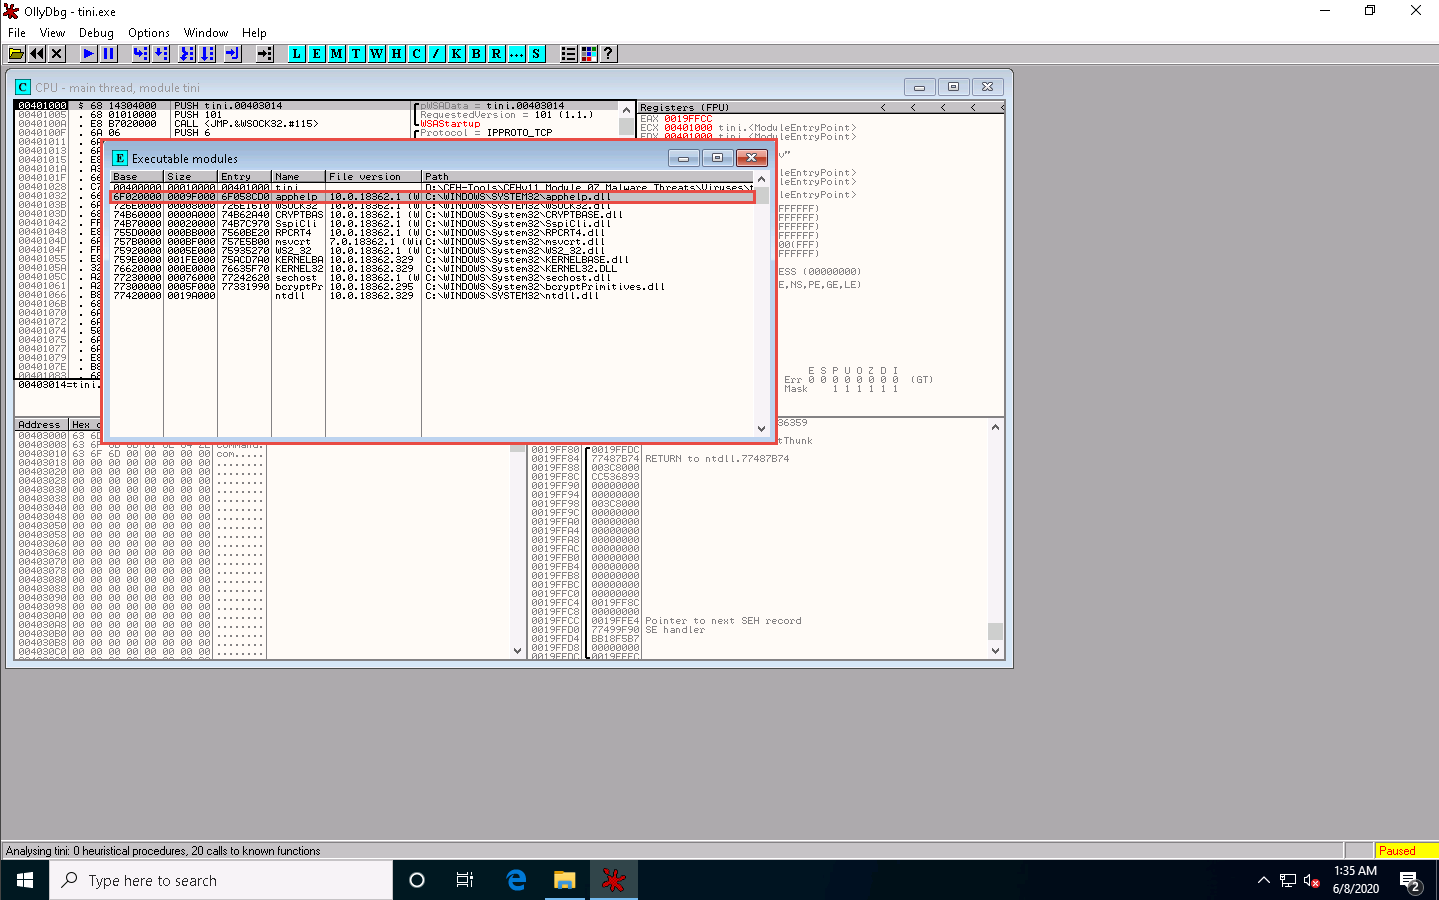Select the KERNELBASE.dll module row

coord(432,260)
